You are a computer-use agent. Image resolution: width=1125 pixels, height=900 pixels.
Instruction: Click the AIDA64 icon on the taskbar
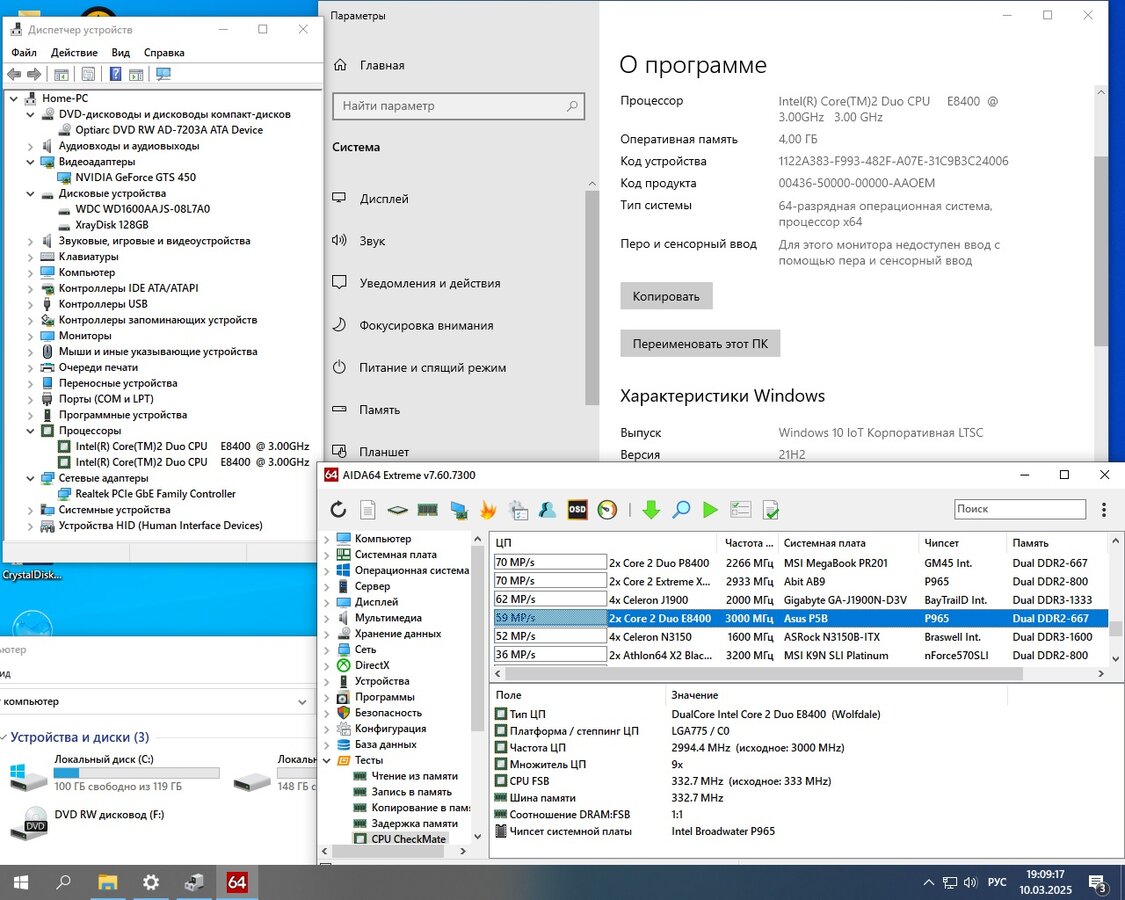(237, 882)
